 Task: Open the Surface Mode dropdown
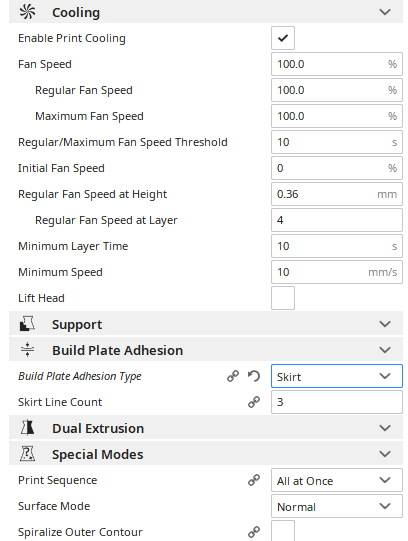pyautogui.click(x=337, y=506)
